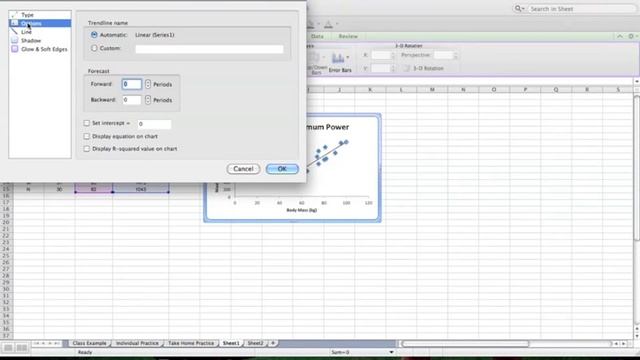The width and height of the screenshot is (640, 360).
Task: Open the search magnifier dropdown
Action: [519, 9]
